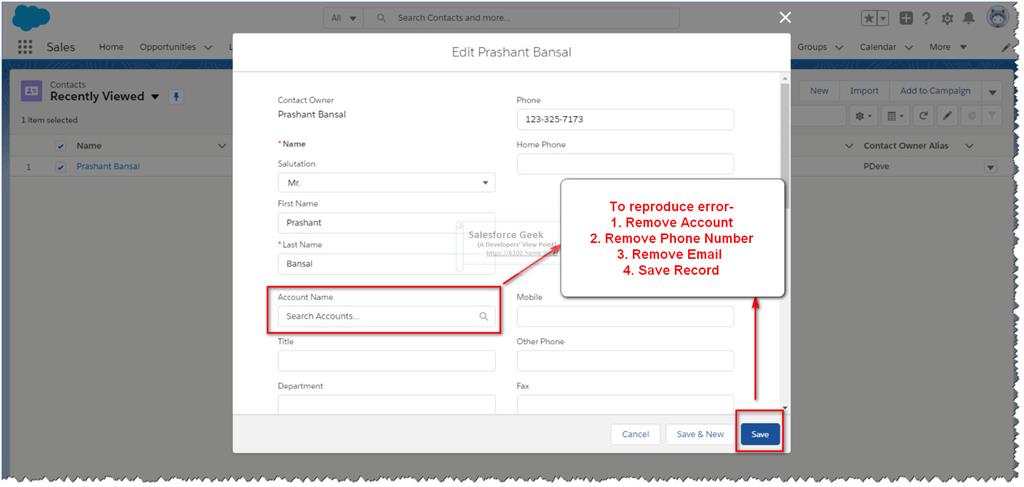Click the Save & New button
Viewport: 1024px width, 487px height.
700,434
